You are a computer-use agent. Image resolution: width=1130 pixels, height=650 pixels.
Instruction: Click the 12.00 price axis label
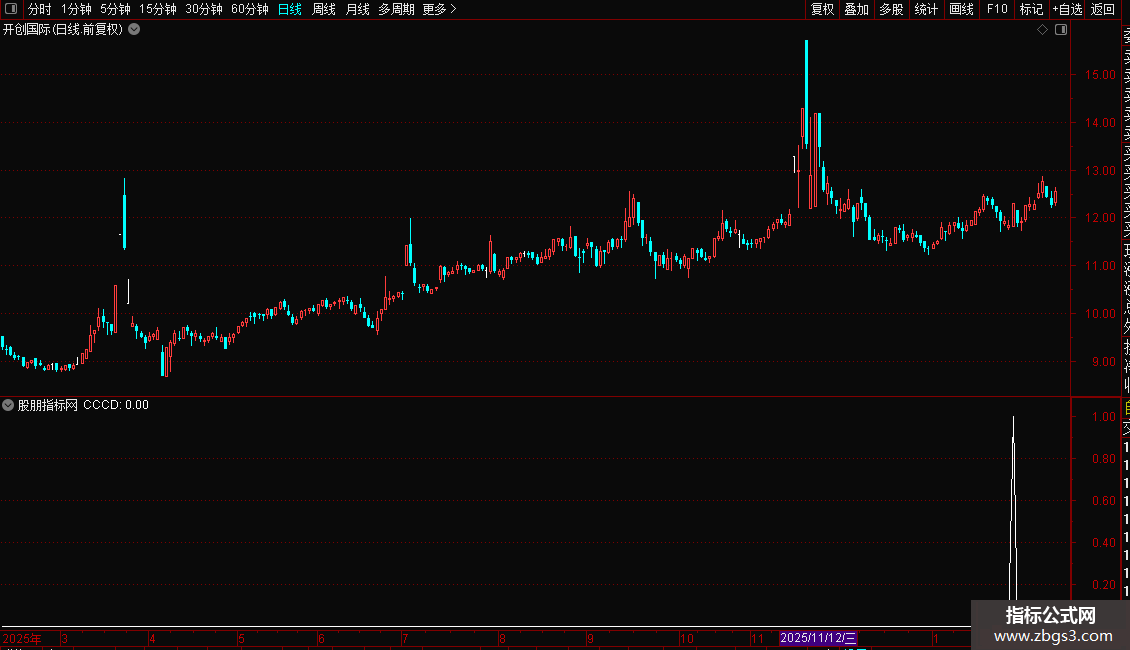(1100, 218)
